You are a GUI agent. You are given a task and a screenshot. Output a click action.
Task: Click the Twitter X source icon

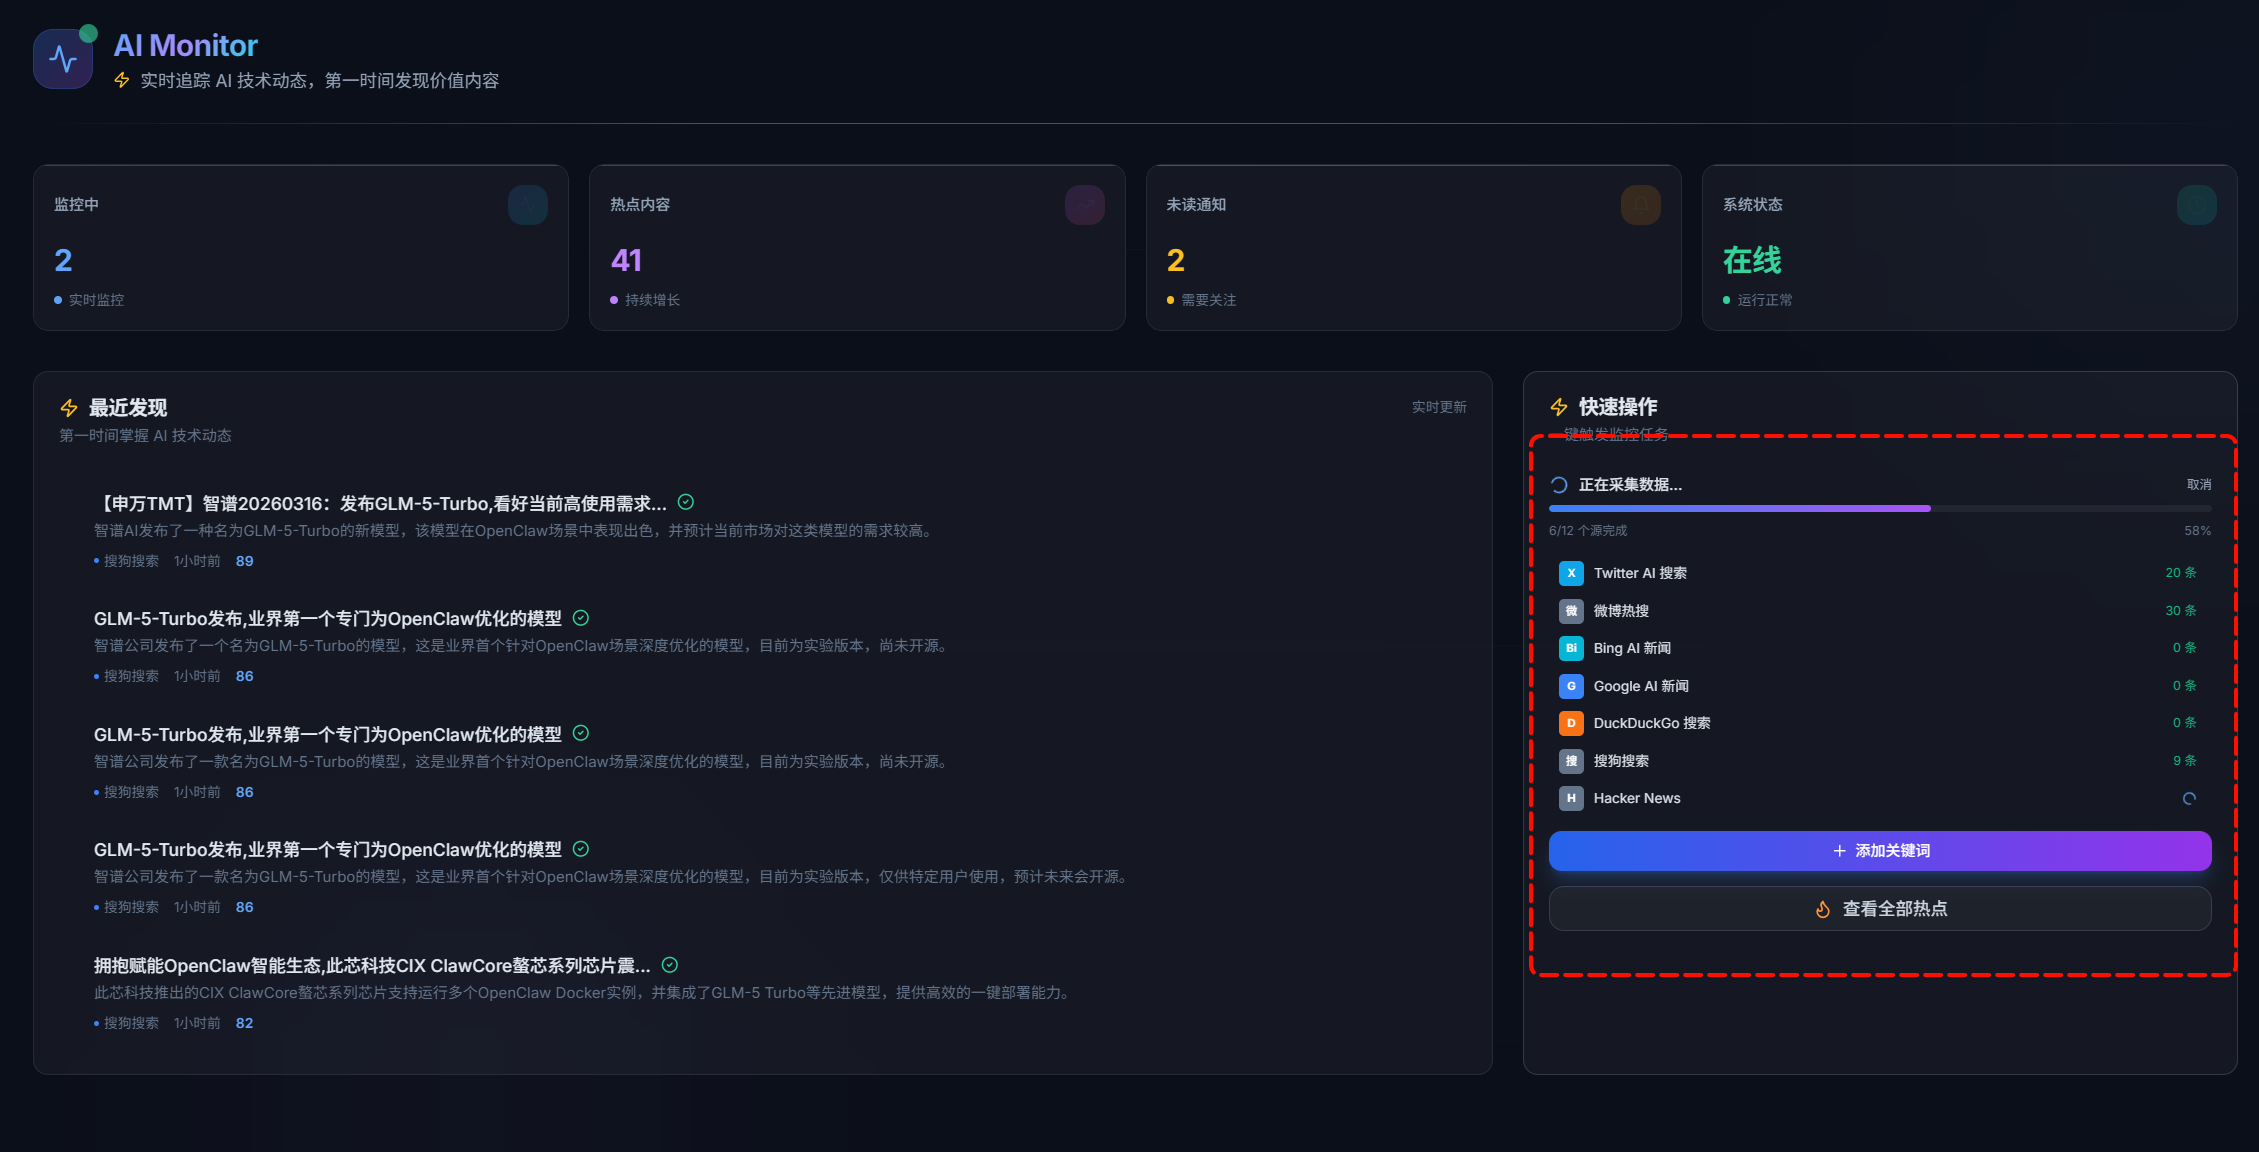point(1571,573)
